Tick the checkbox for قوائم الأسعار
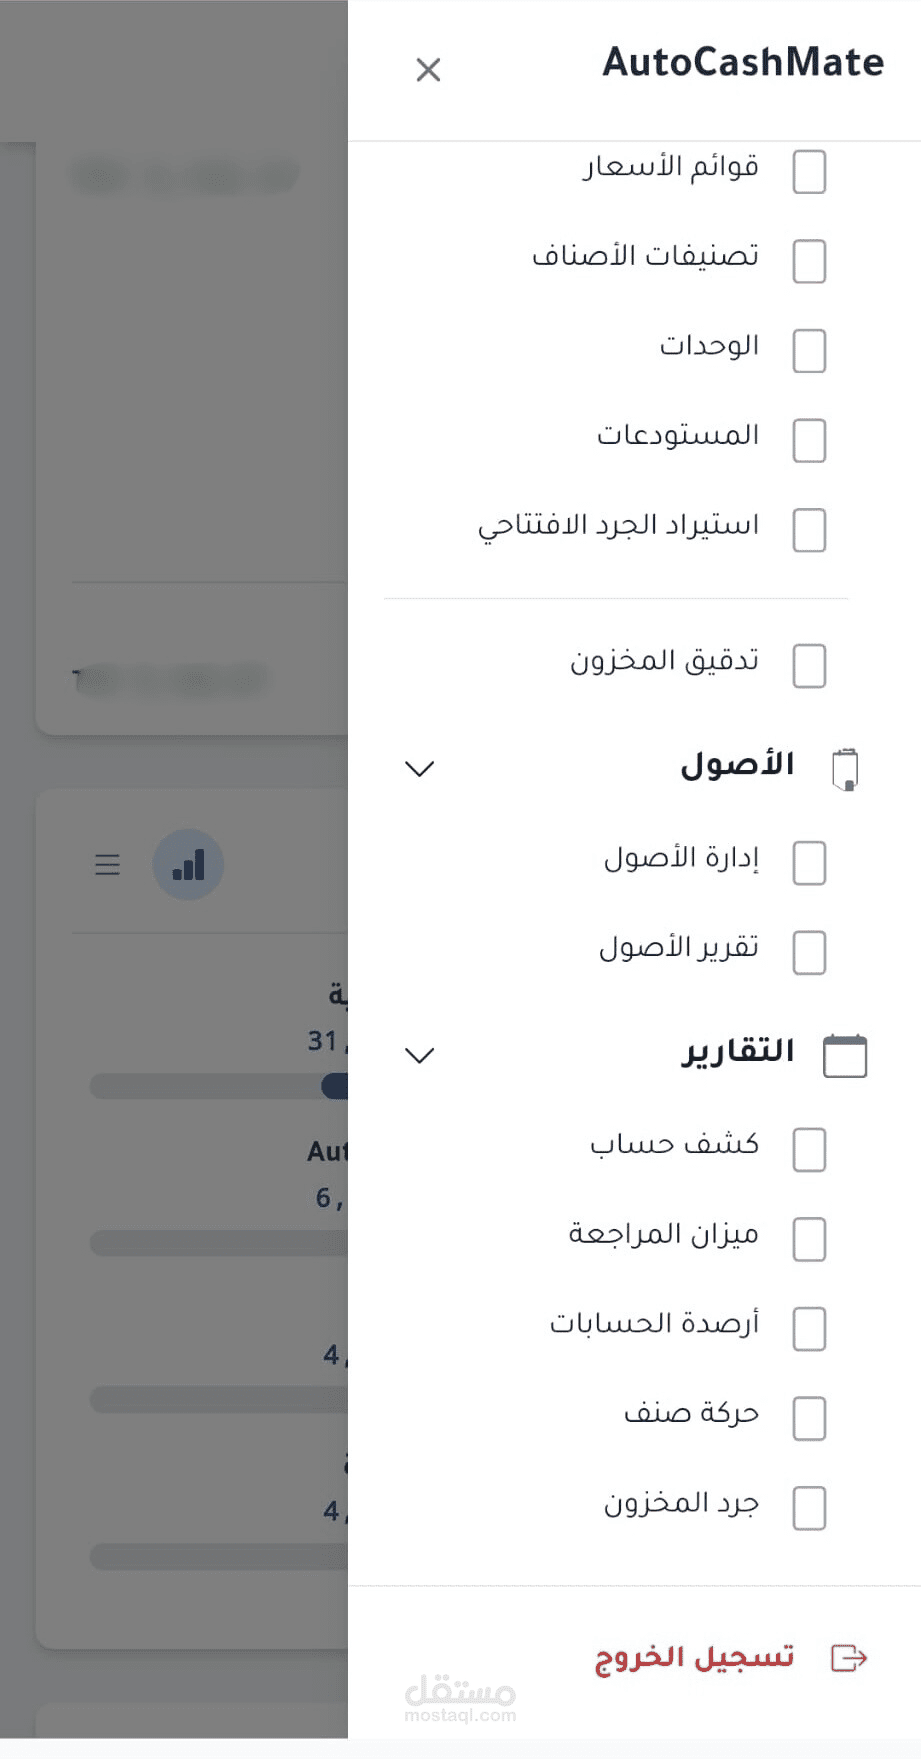The width and height of the screenshot is (921, 1760). point(809,172)
